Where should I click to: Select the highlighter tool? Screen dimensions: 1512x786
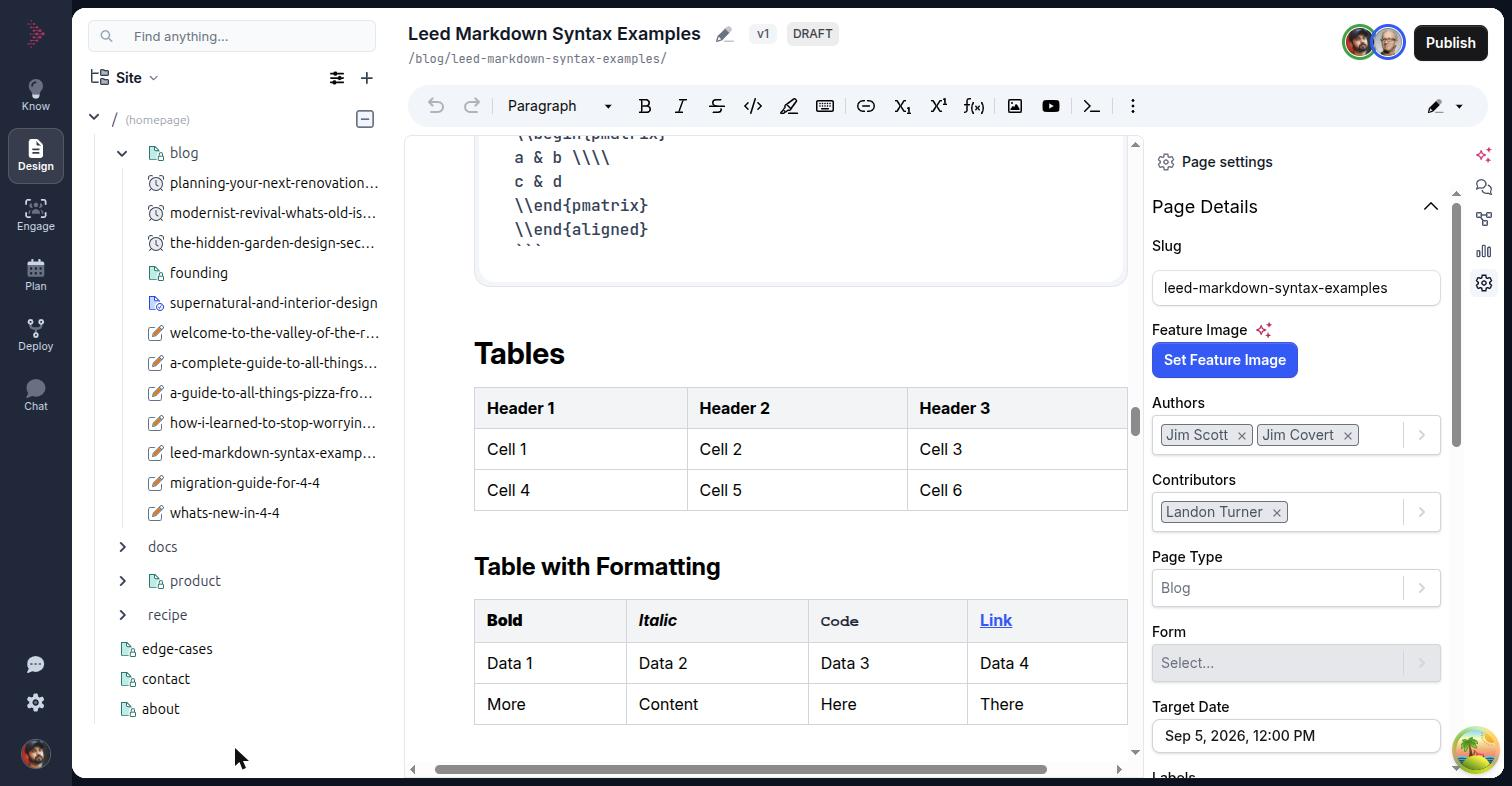point(789,106)
